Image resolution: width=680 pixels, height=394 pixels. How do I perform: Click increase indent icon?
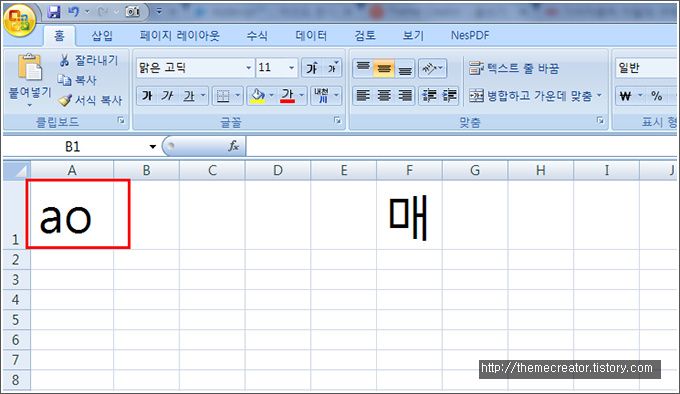pos(449,95)
